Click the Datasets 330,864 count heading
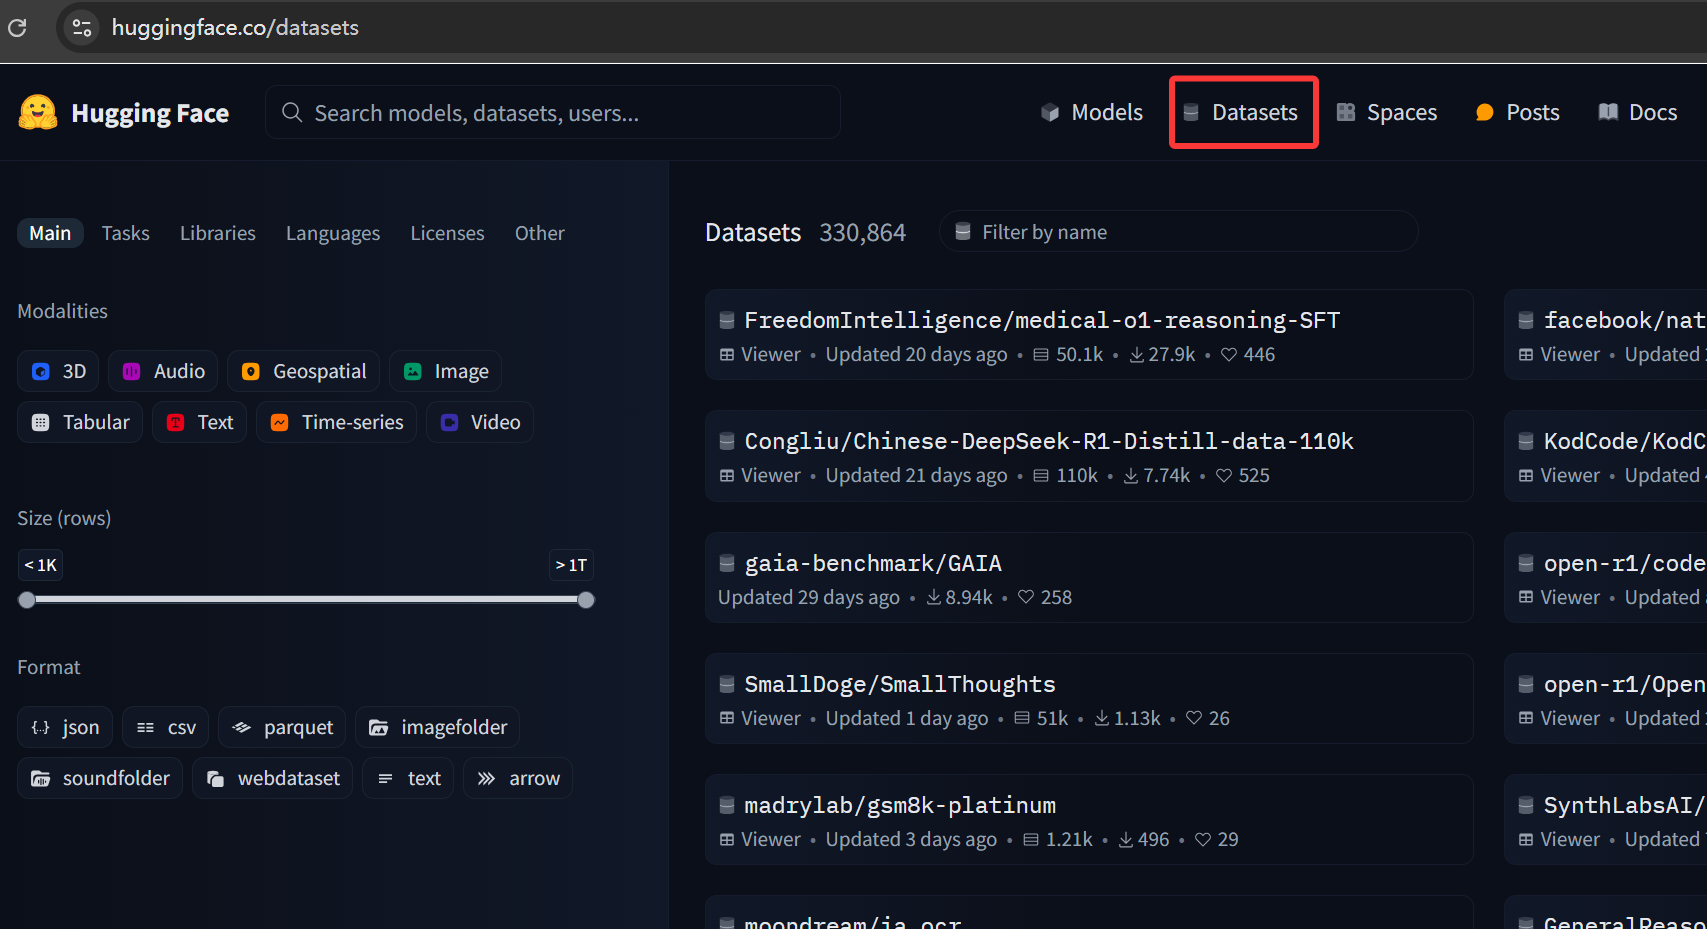The image size is (1707, 929). (805, 233)
